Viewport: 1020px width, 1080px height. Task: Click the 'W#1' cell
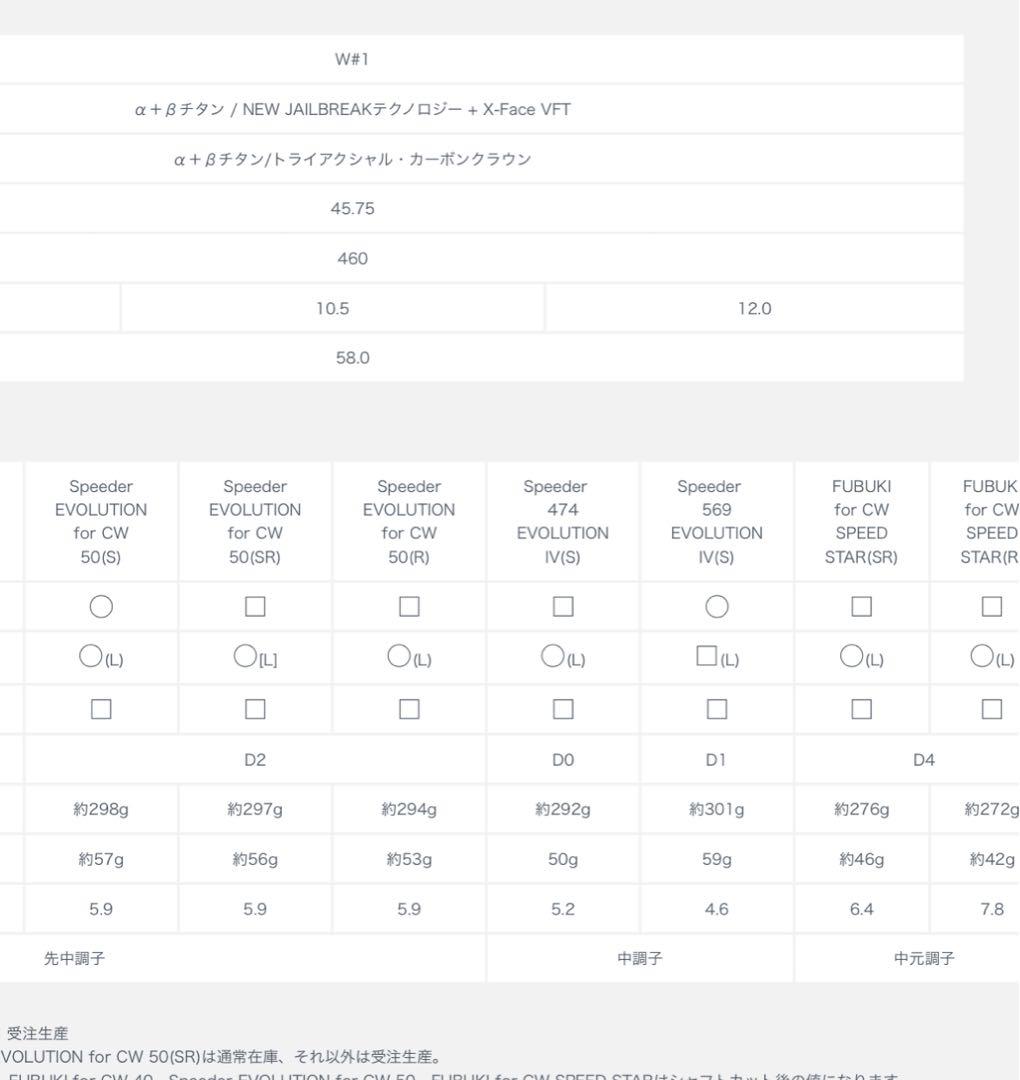(352, 59)
